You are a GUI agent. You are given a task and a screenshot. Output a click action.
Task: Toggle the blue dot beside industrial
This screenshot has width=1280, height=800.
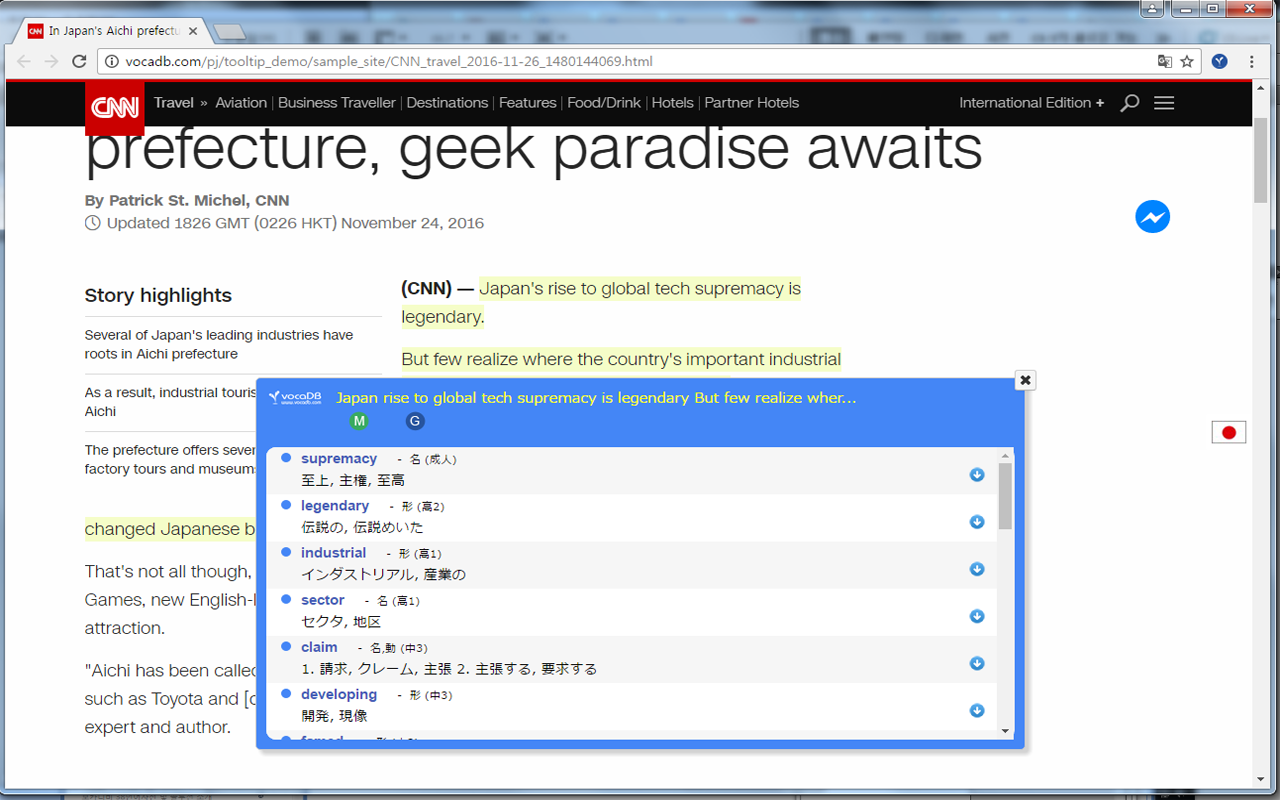(x=286, y=552)
